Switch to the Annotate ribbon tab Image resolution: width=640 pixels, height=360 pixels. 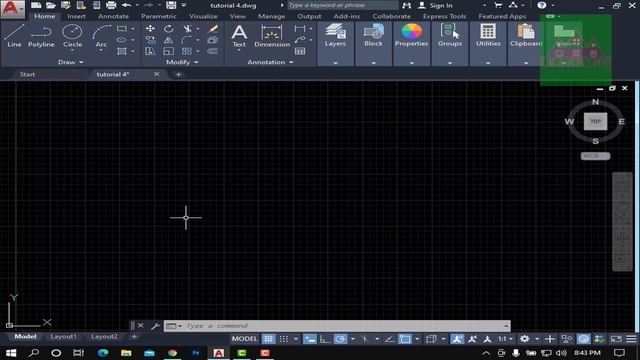113,16
